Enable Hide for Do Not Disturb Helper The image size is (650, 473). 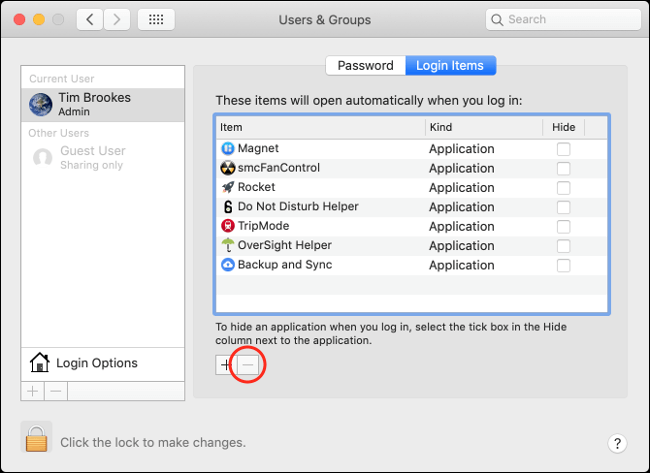tap(563, 207)
